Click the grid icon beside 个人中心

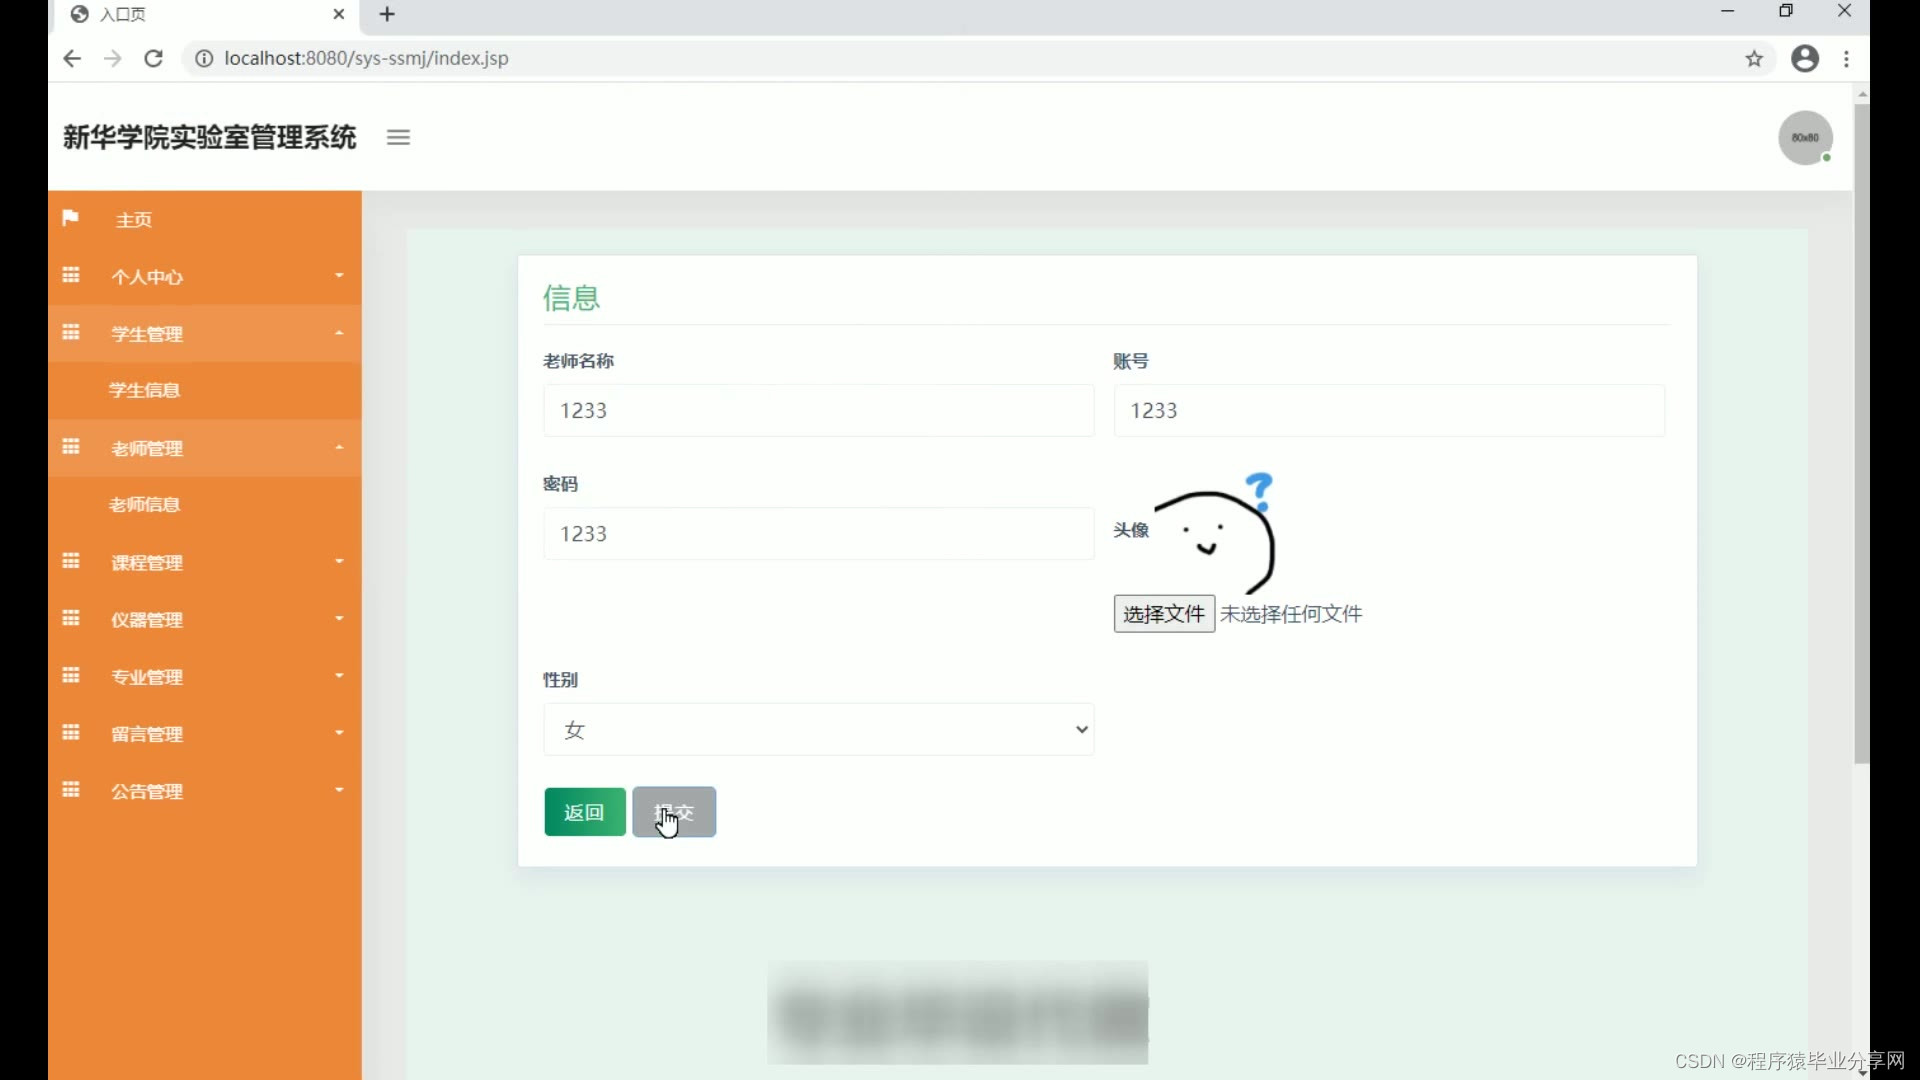click(x=71, y=275)
